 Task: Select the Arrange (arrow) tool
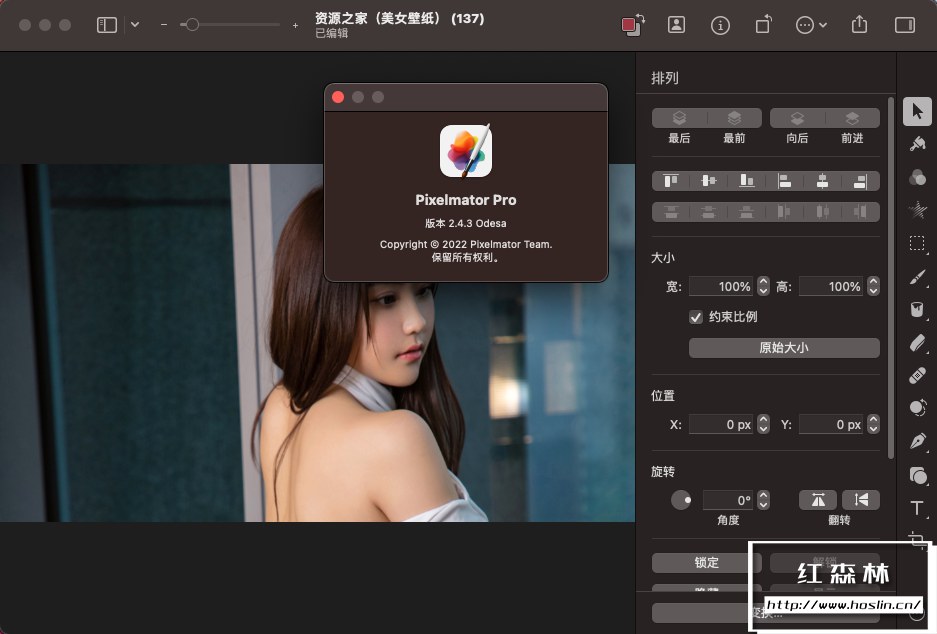[x=917, y=111]
